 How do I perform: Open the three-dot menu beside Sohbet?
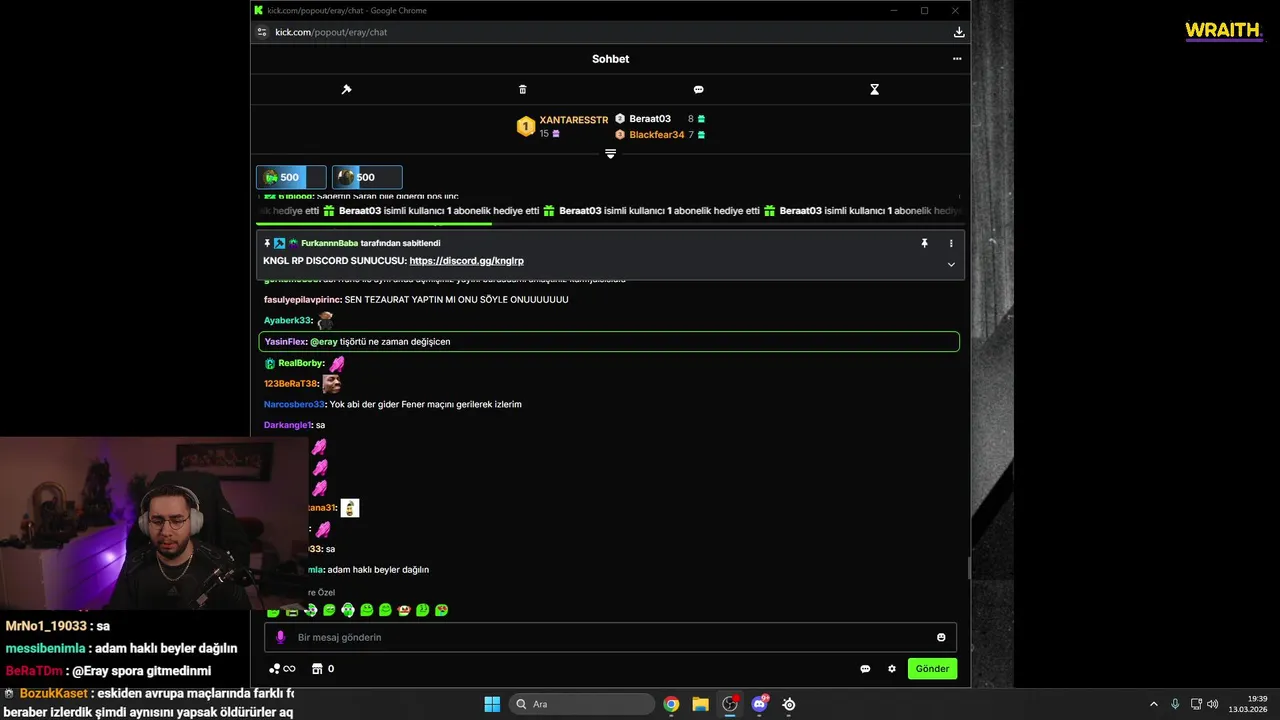(957, 59)
